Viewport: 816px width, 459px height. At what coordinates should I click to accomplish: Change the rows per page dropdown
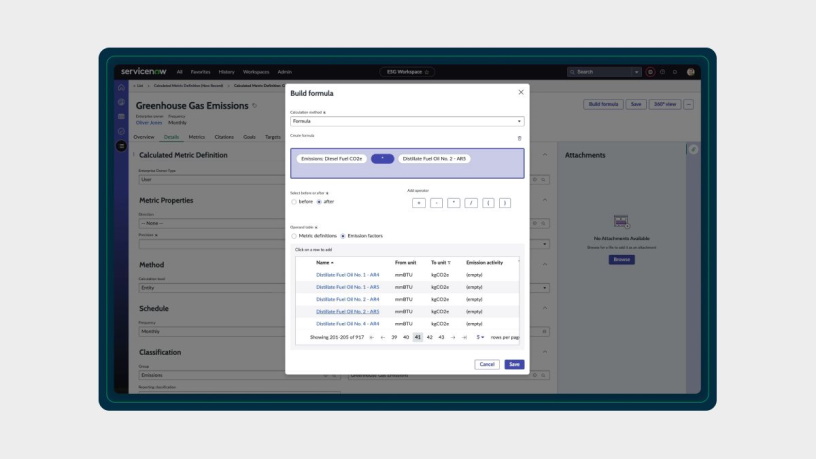481,337
